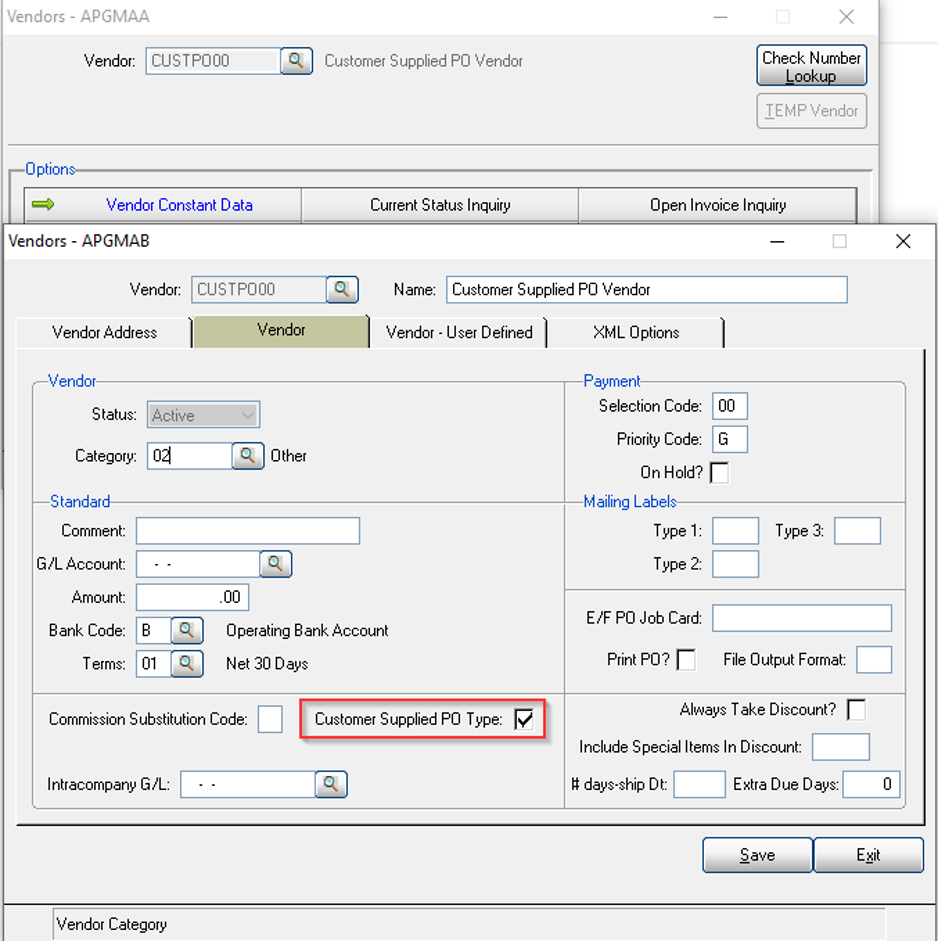Click the Priority Code field
Screen dimensions: 938x941
(x=730, y=439)
